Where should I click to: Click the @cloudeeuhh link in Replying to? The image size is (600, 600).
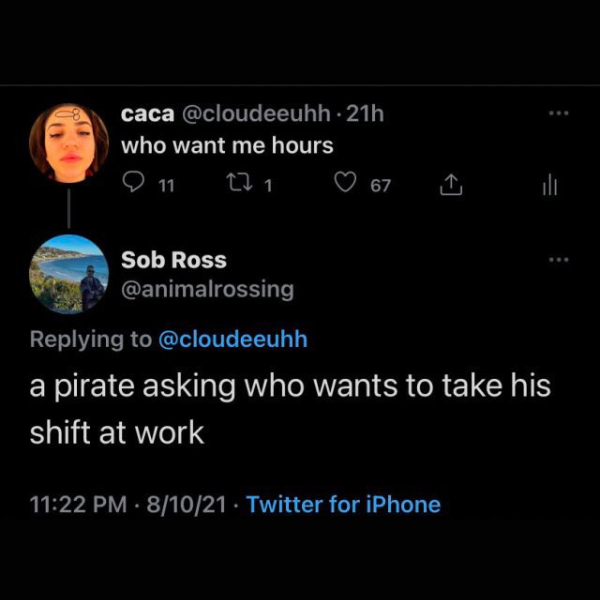tap(233, 339)
